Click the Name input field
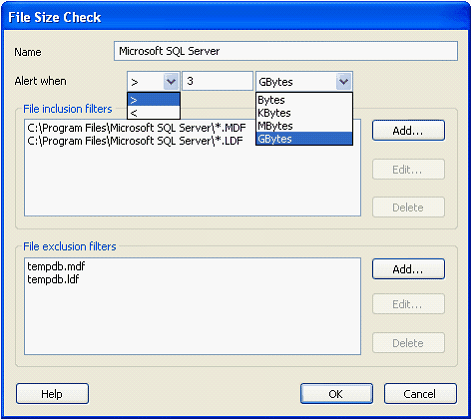The width and height of the screenshot is (472, 420). (286, 51)
